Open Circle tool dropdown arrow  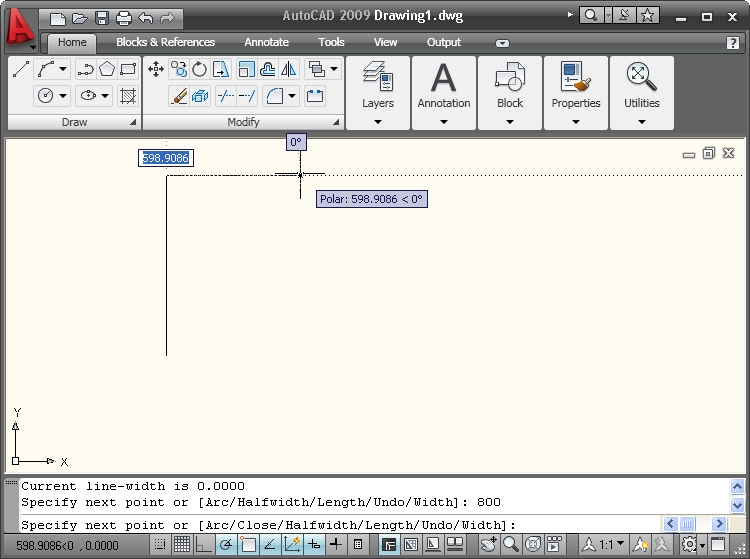coord(63,96)
